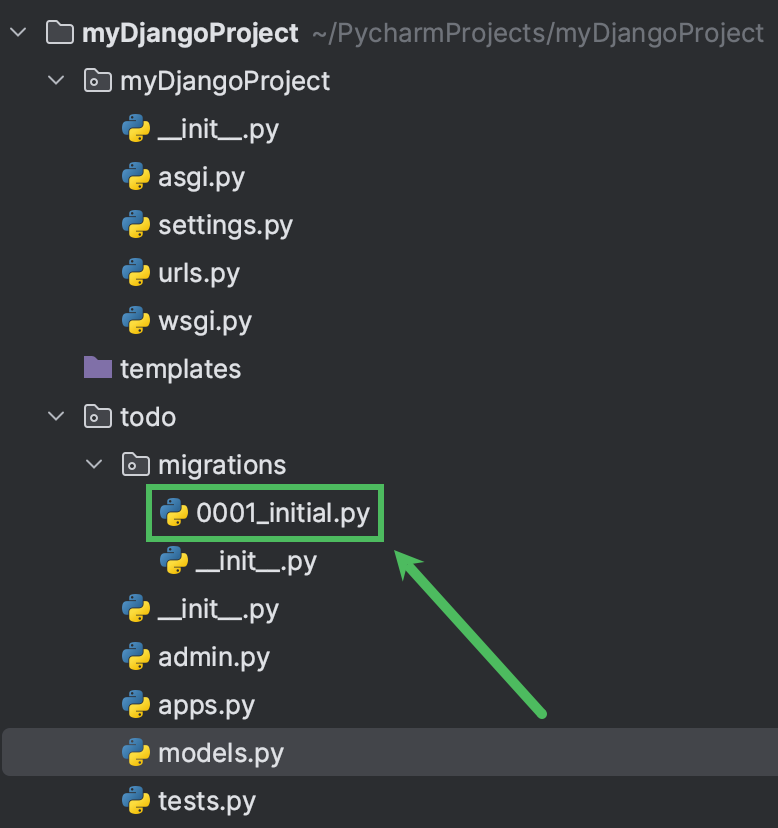
Task: Collapse the inner myDjangoProject package
Action: [56, 81]
